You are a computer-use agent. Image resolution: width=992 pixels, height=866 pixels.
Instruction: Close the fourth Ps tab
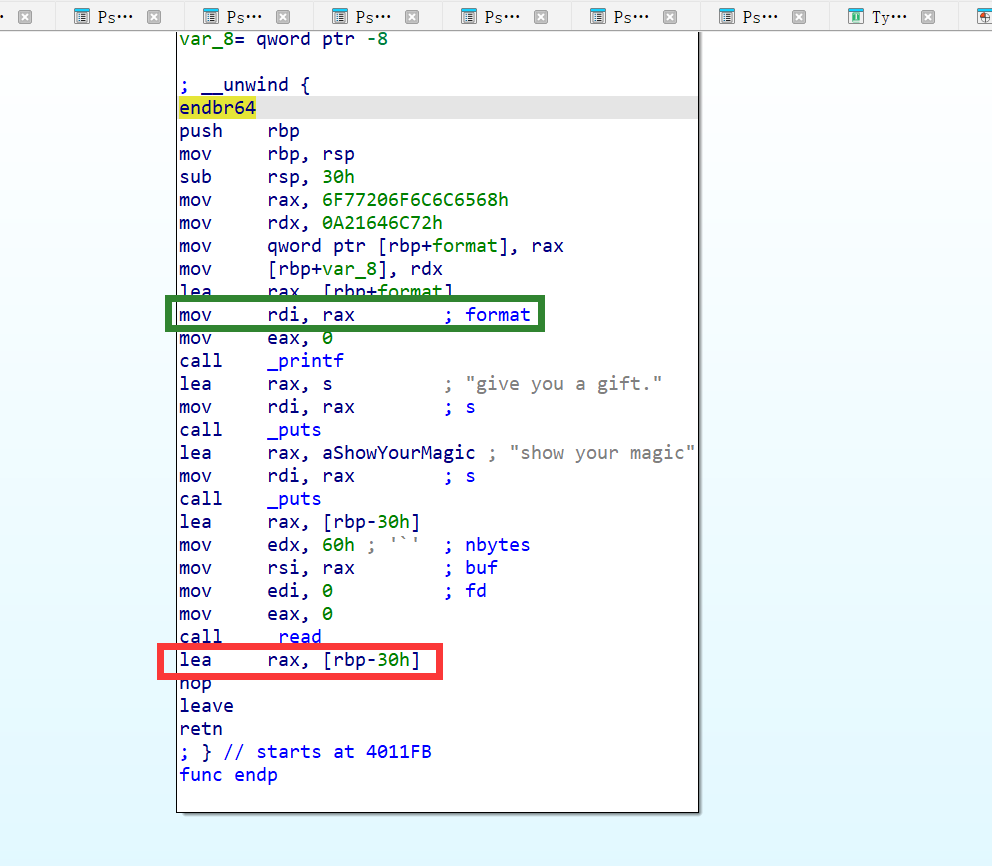541,17
